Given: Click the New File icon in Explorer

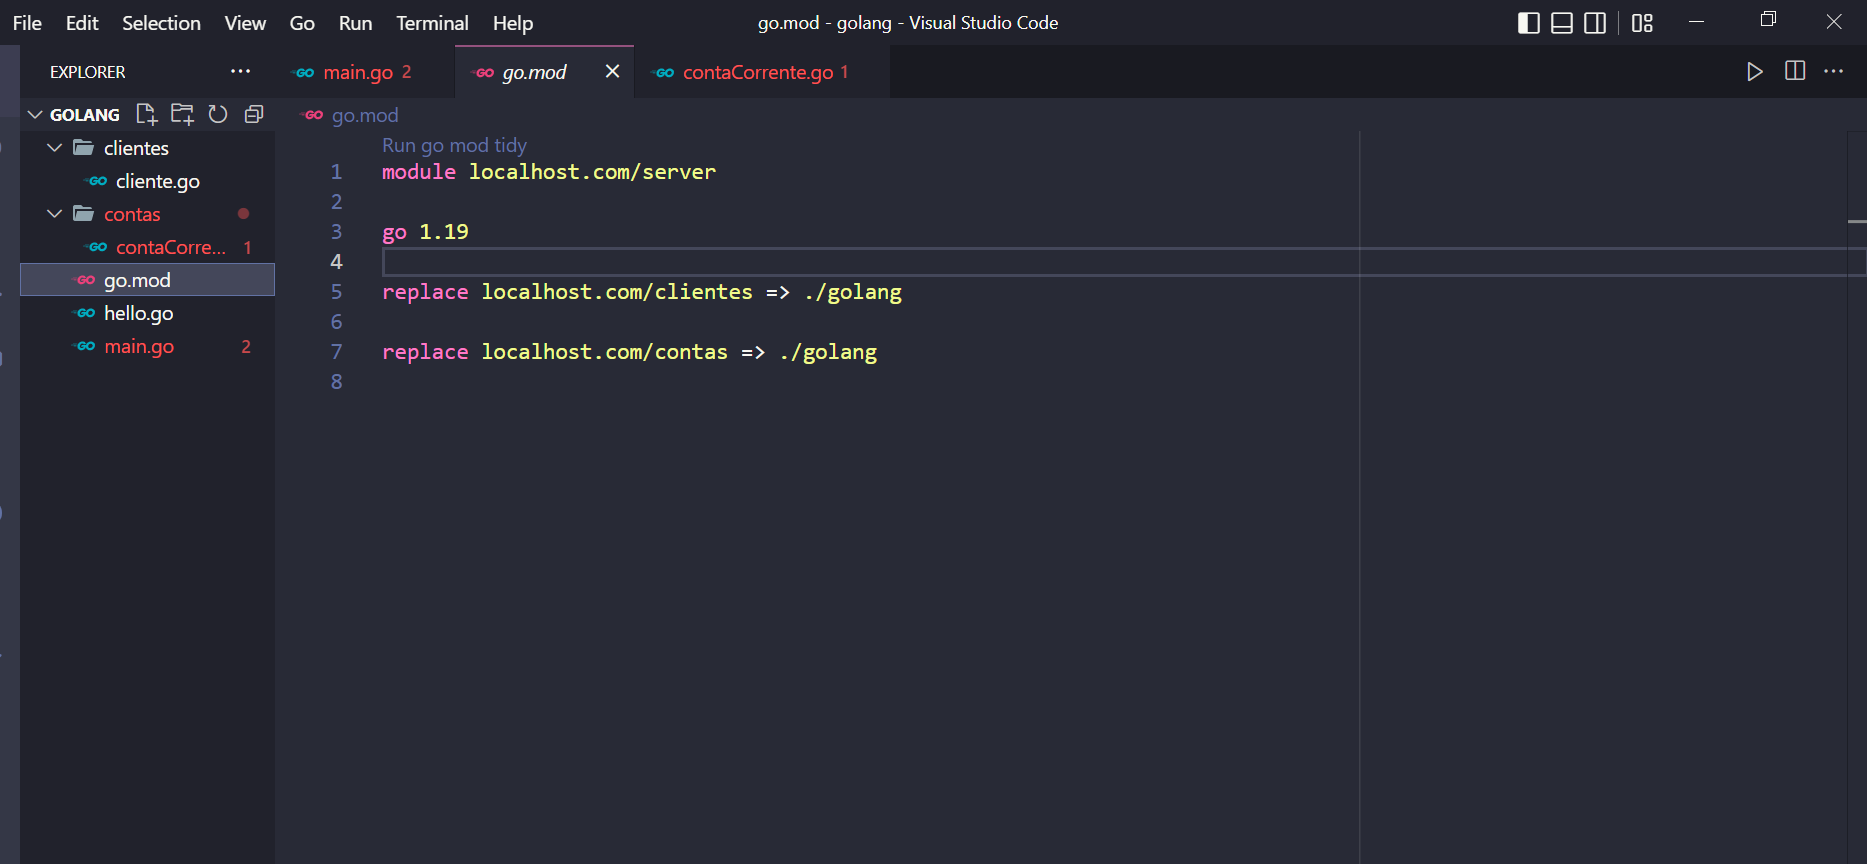Looking at the screenshot, I should 147,114.
